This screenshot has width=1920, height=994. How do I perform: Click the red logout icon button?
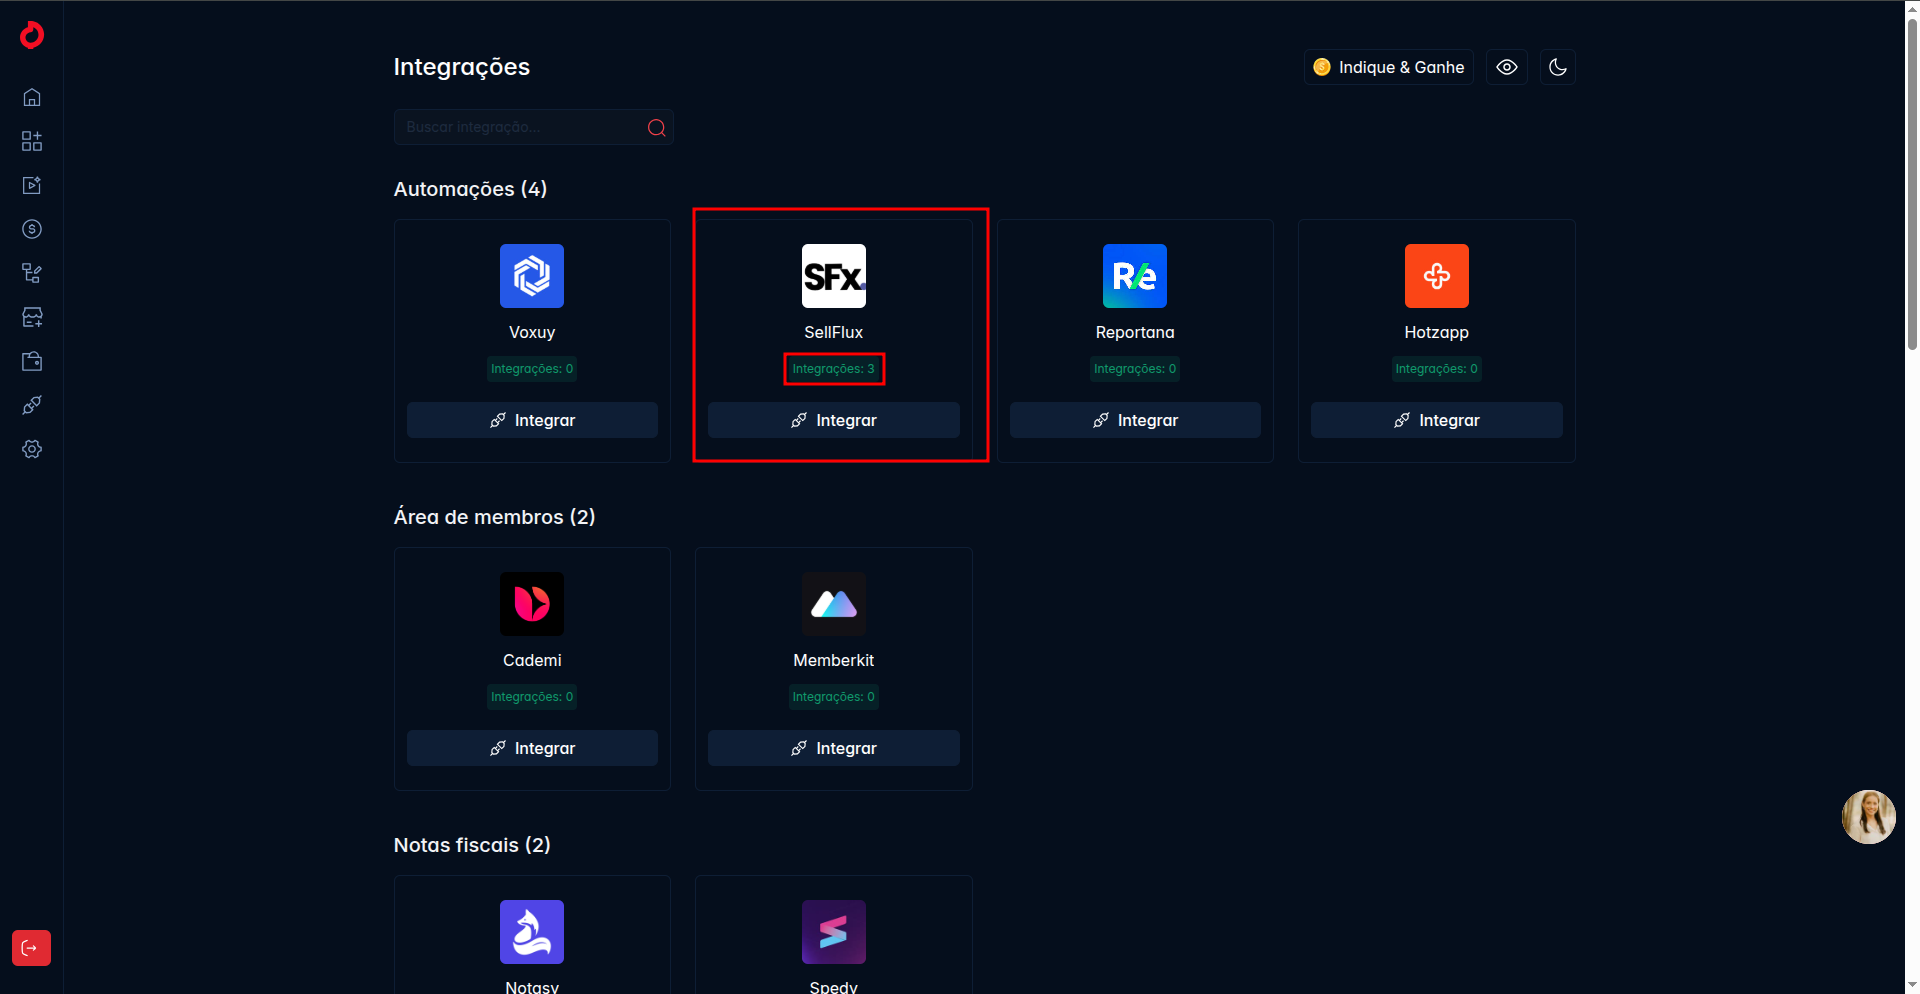31,948
